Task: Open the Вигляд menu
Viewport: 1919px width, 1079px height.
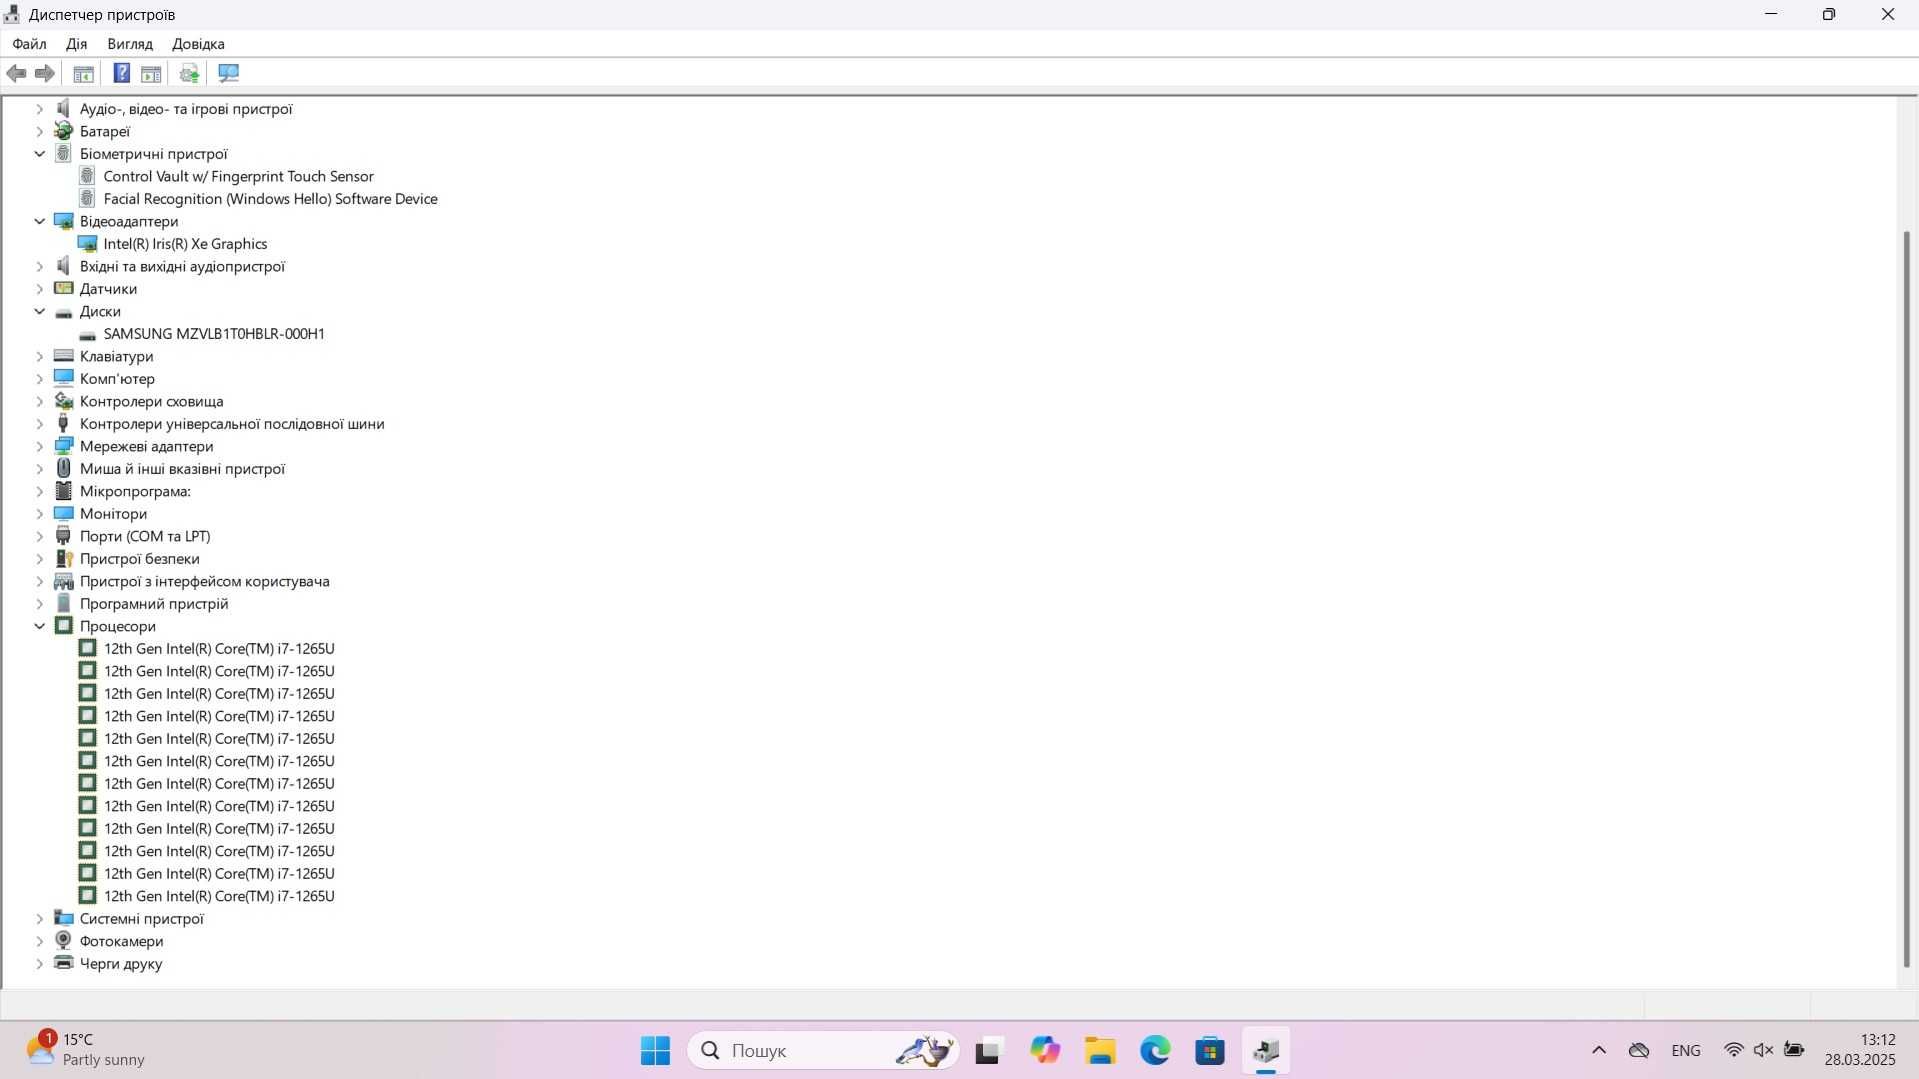Action: coord(130,44)
